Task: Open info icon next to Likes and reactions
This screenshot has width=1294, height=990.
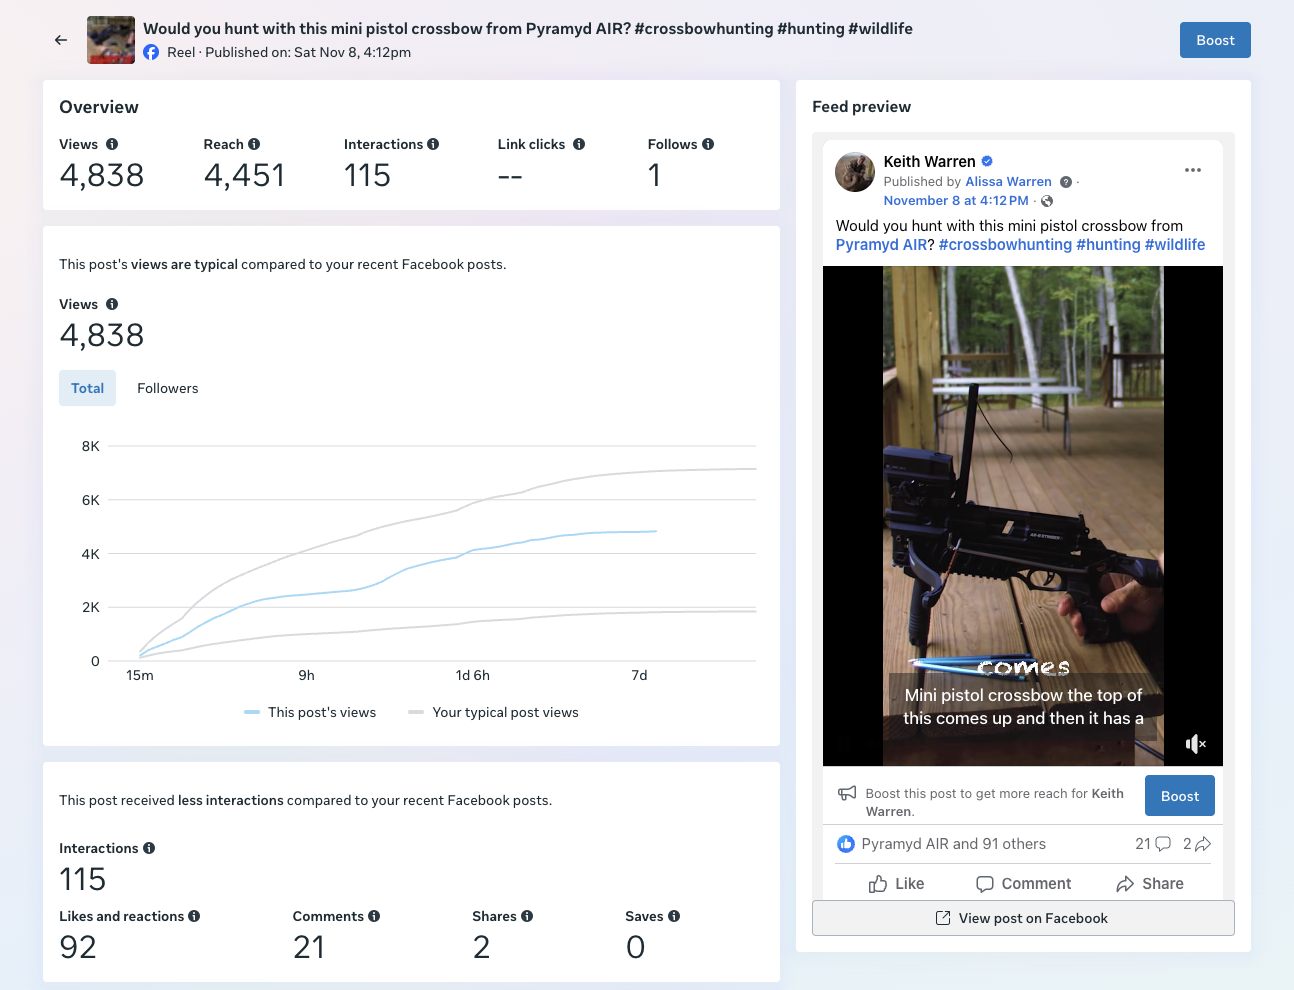Action: coord(194,916)
